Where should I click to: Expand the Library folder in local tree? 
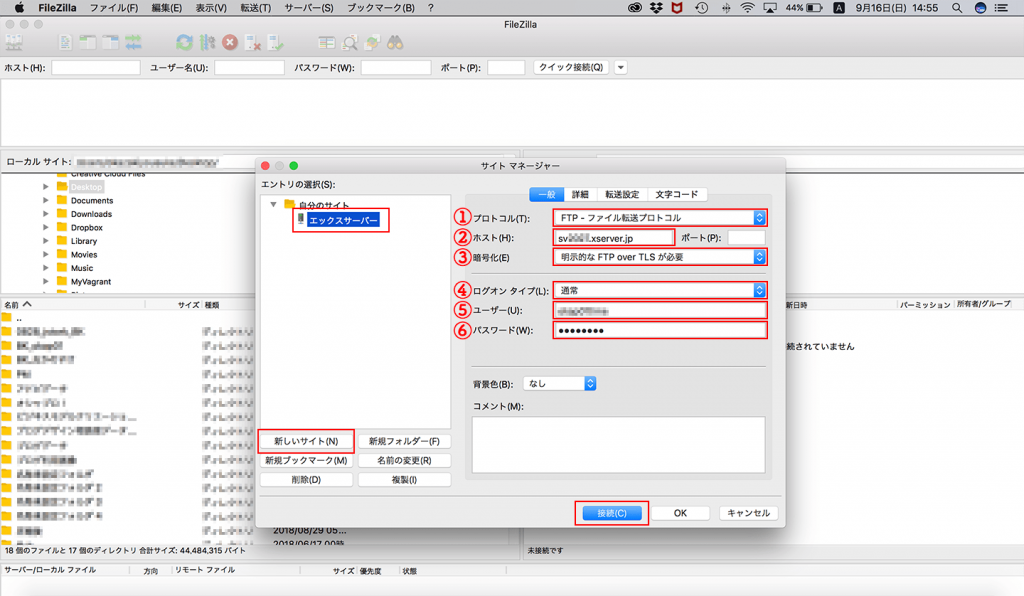[46, 240]
